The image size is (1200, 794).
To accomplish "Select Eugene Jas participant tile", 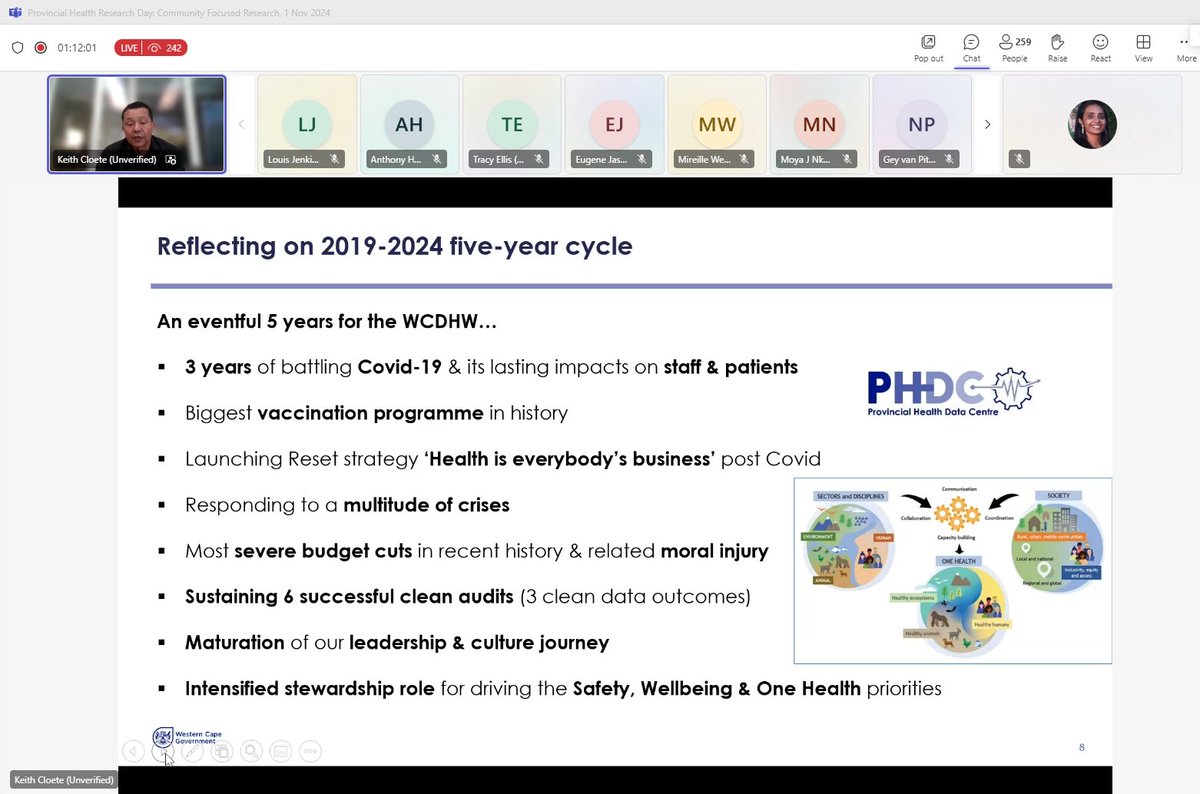I will coord(614,124).
